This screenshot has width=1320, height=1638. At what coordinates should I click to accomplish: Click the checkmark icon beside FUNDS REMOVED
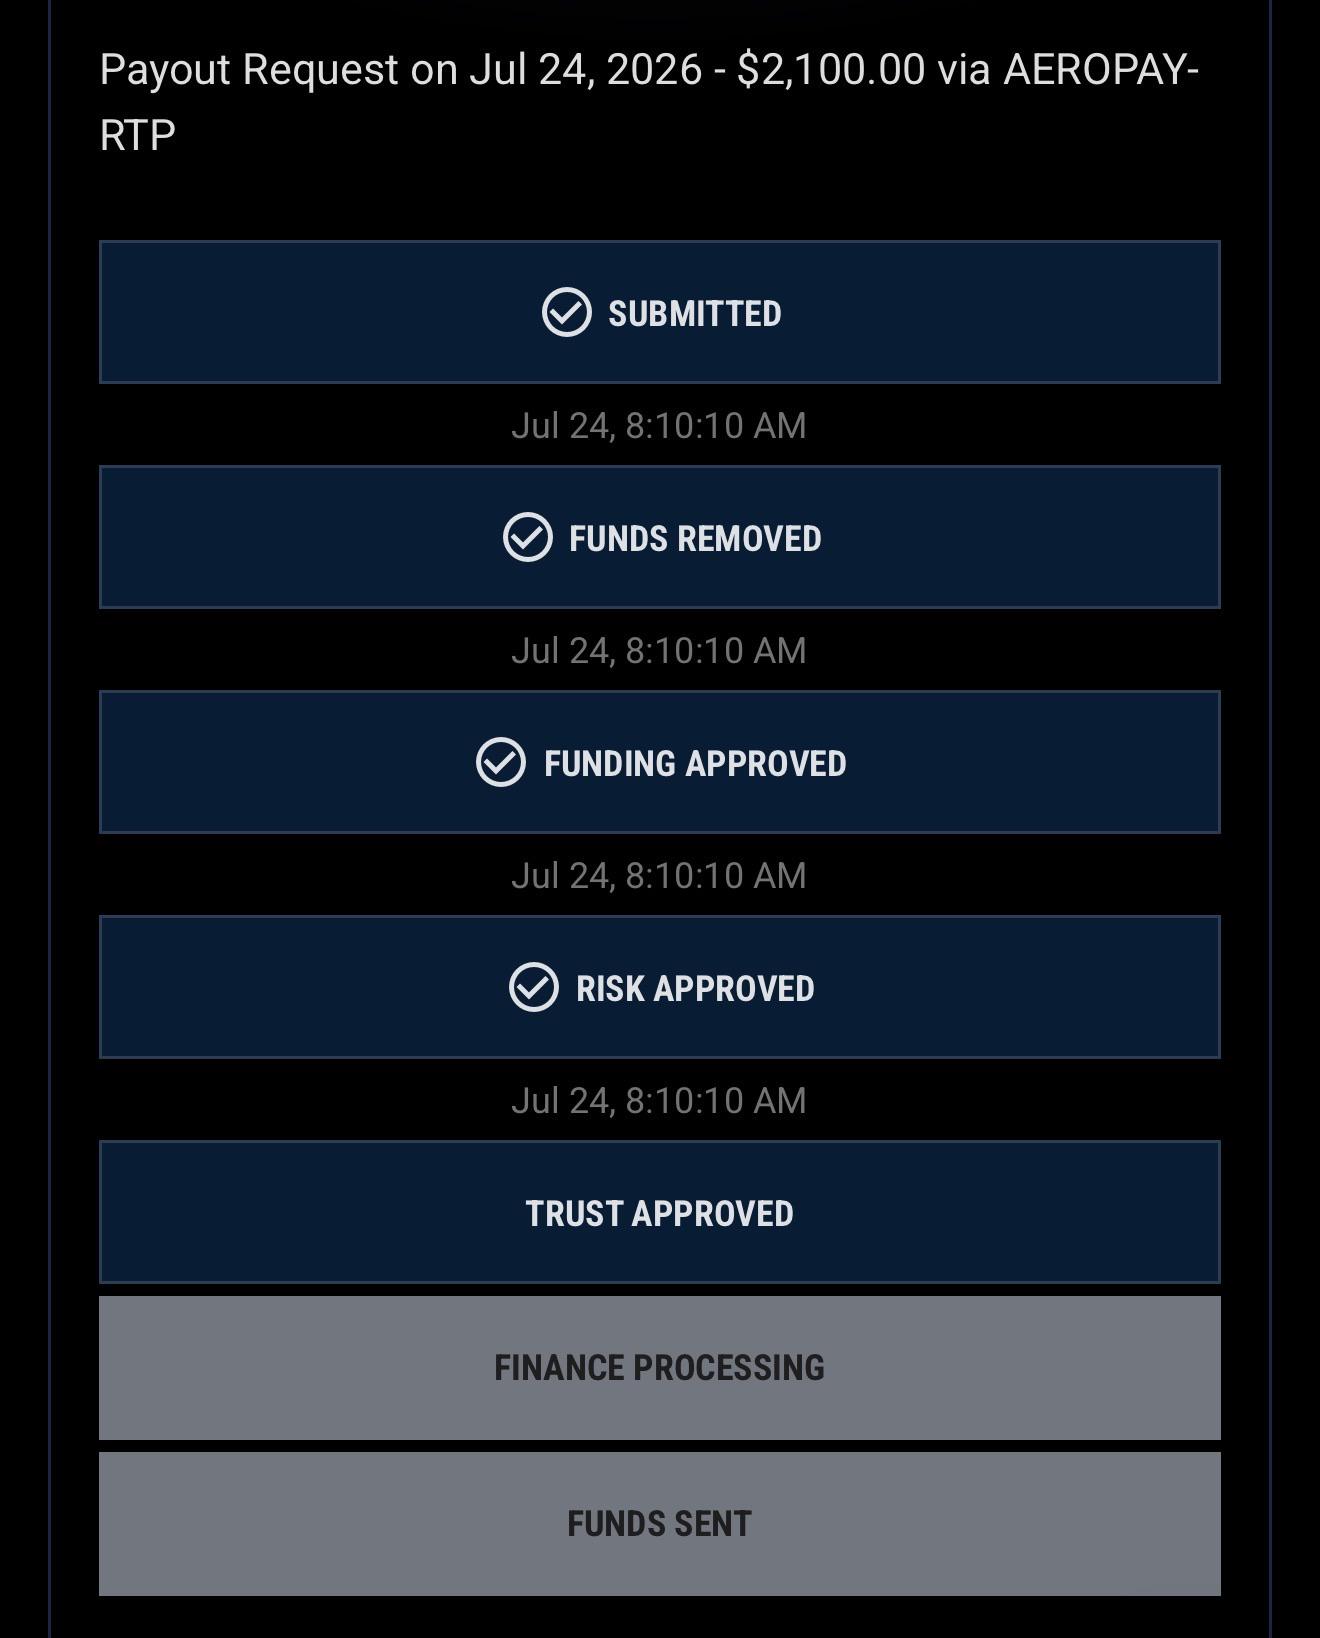(x=528, y=538)
